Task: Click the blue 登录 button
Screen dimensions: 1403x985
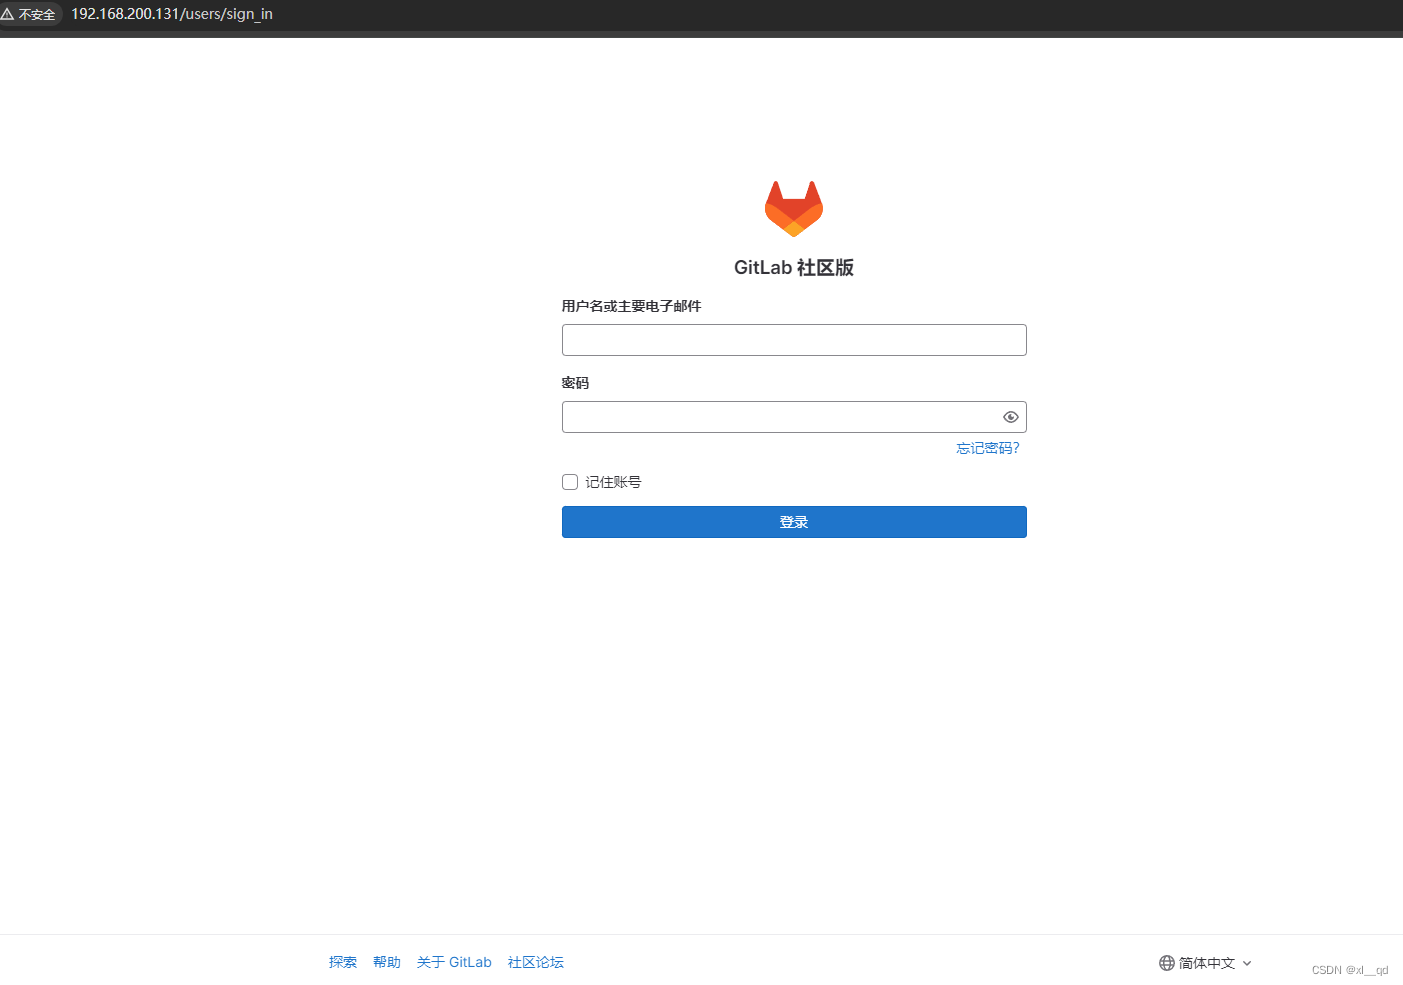Action: (x=794, y=522)
